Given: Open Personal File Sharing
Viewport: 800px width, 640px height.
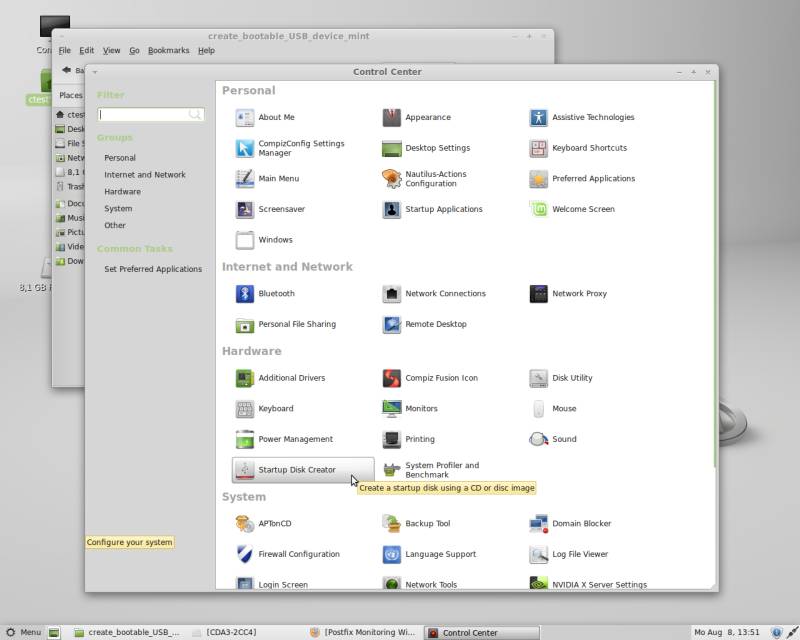Looking at the screenshot, I should (x=286, y=325).
